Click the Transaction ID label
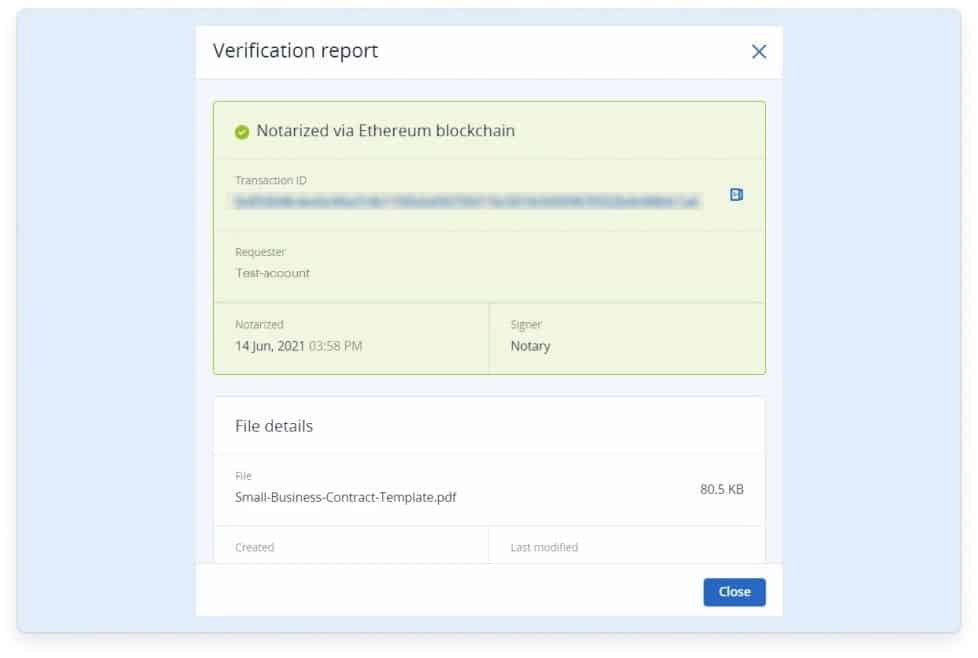The height and width of the screenshot is (658, 978). coord(270,180)
